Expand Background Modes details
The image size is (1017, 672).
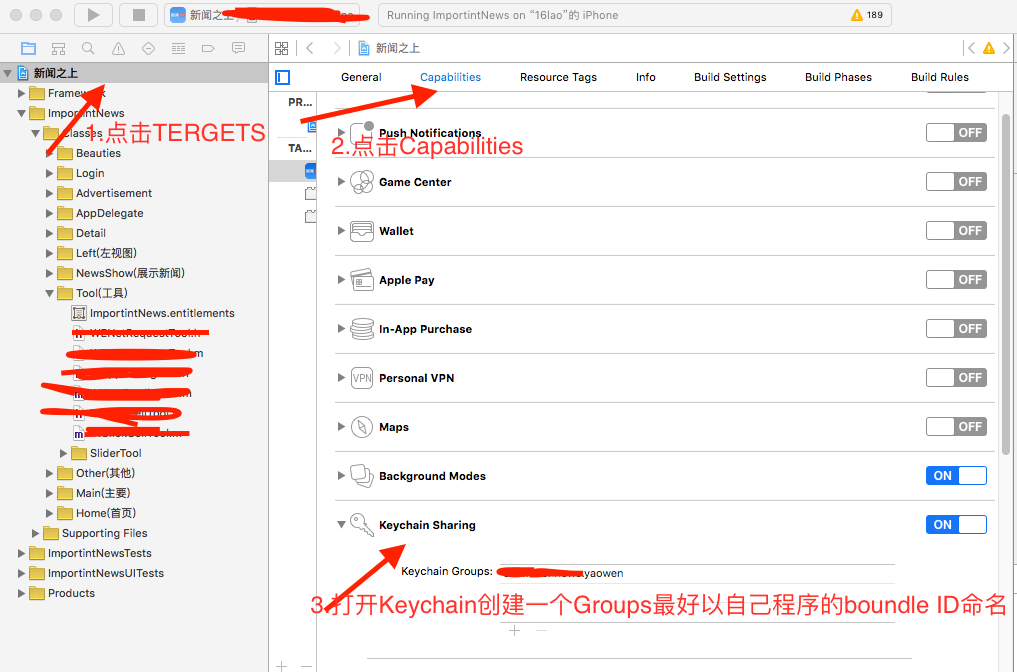(x=341, y=475)
